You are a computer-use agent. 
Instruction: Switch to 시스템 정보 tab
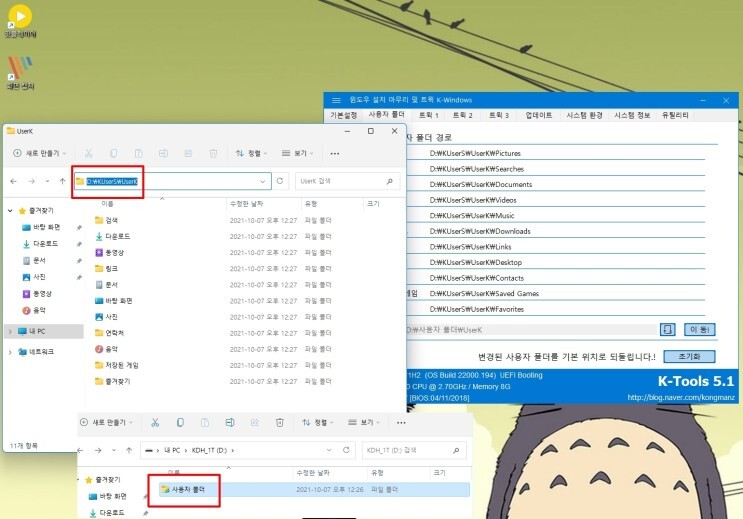632,115
